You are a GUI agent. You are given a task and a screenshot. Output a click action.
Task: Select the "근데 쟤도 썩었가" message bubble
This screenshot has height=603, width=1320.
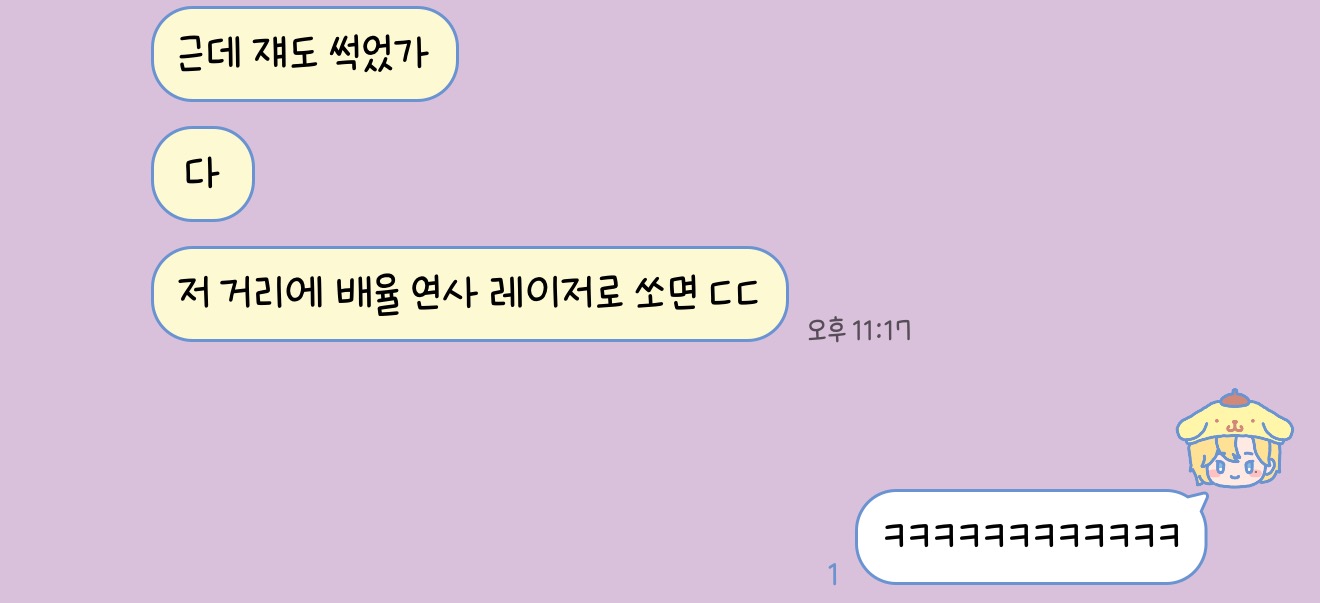(304, 54)
